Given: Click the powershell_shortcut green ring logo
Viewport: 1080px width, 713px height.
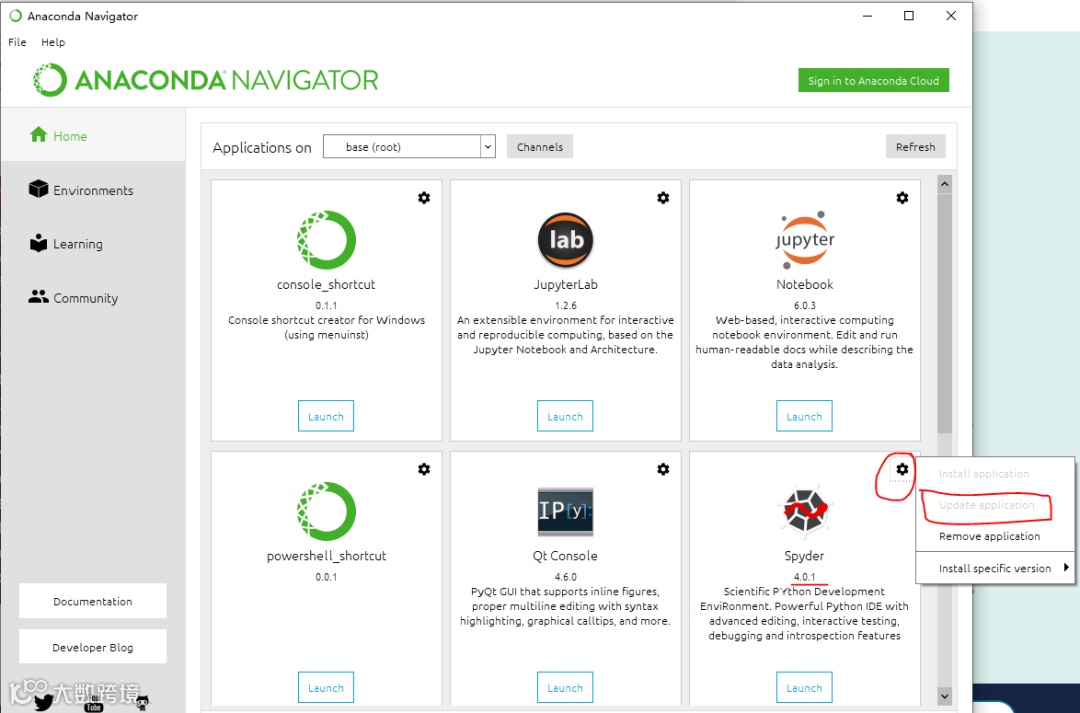Looking at the screenshot, I should coord(326,511).
